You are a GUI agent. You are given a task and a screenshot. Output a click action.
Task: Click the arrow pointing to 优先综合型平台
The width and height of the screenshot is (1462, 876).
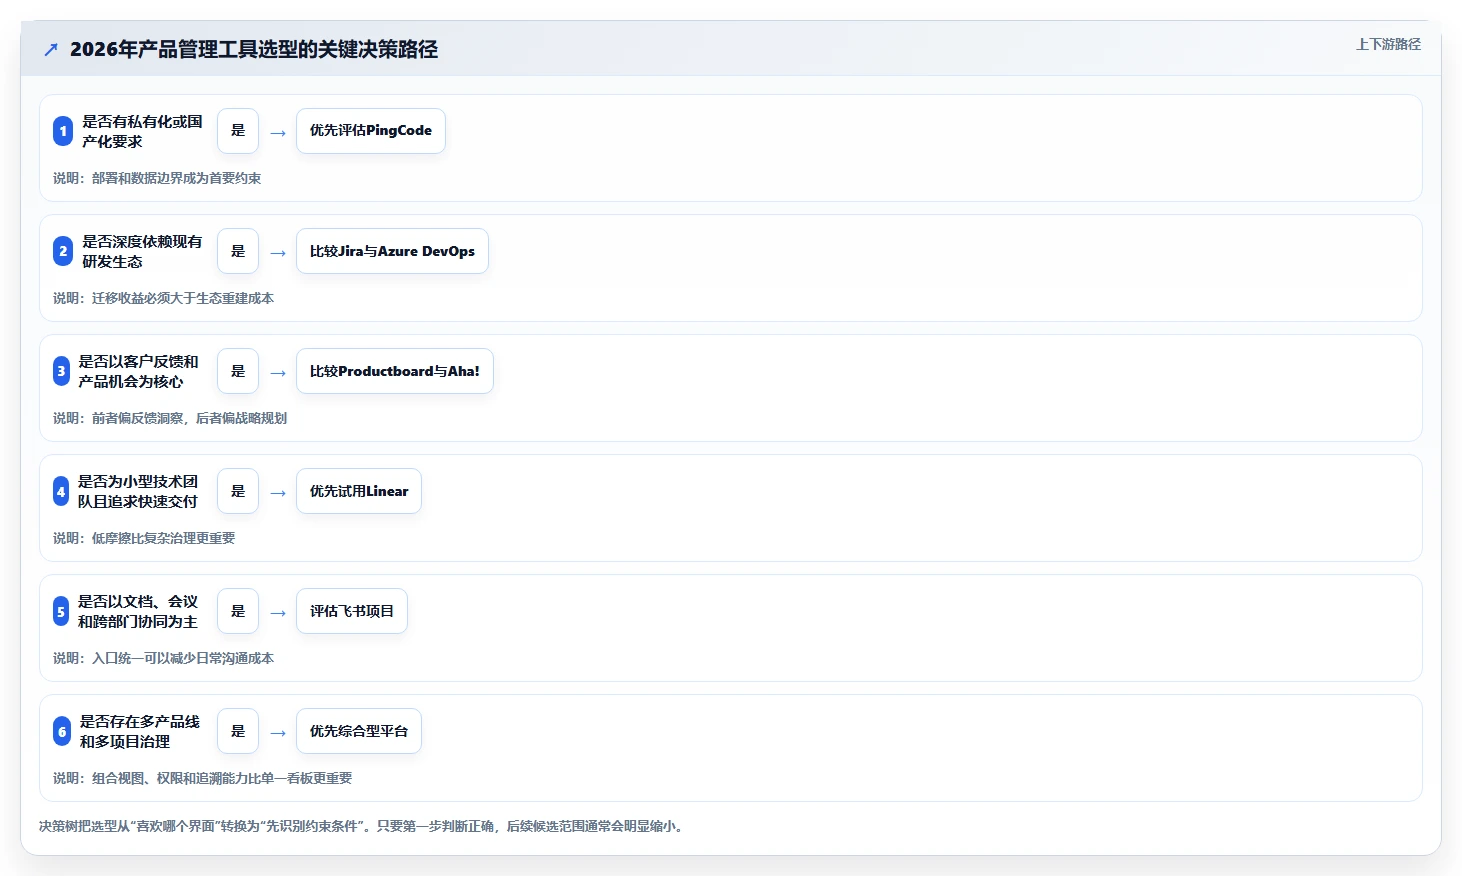point(278,733)
